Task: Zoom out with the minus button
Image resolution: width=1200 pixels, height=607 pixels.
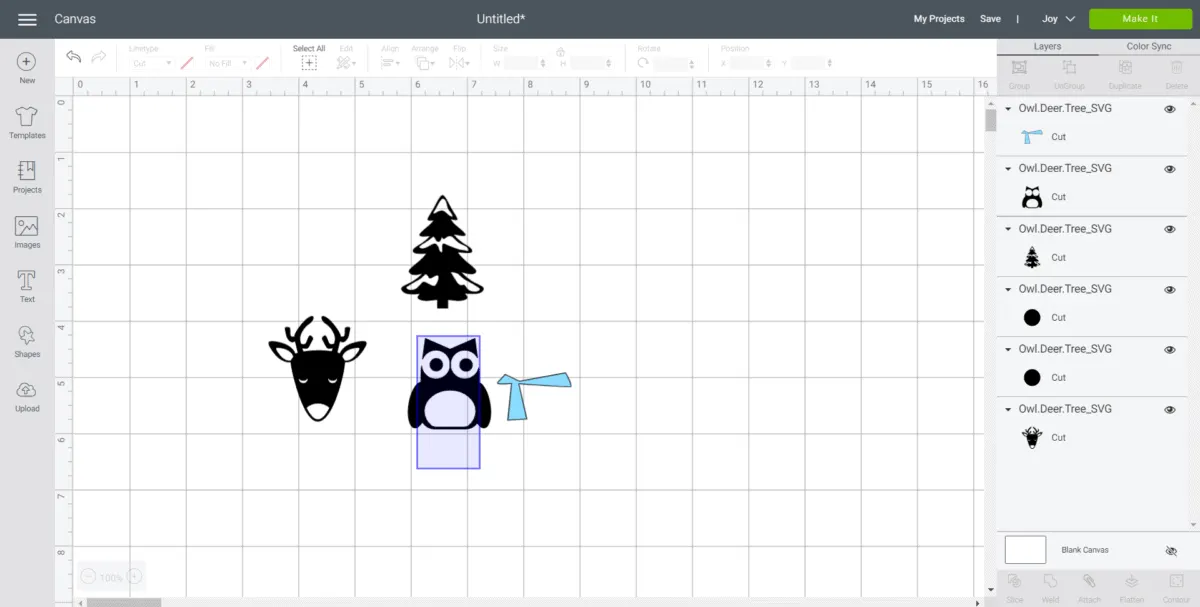Action: tap(88, 577)
